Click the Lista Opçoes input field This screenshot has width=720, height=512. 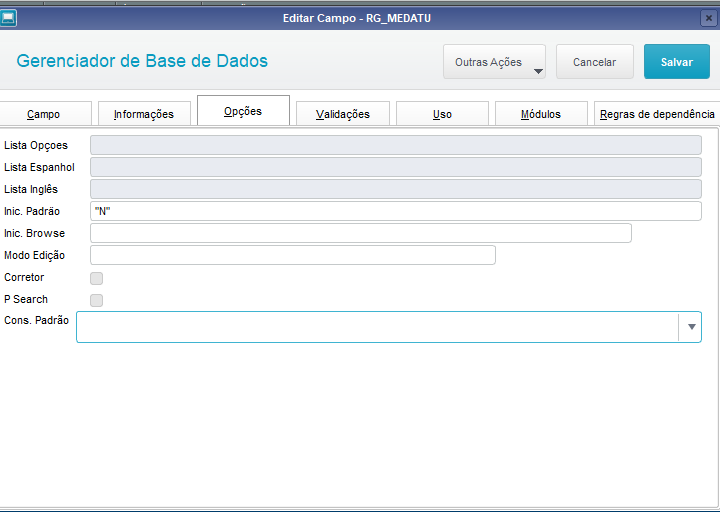pyautogui.click(x=396, y=145)
